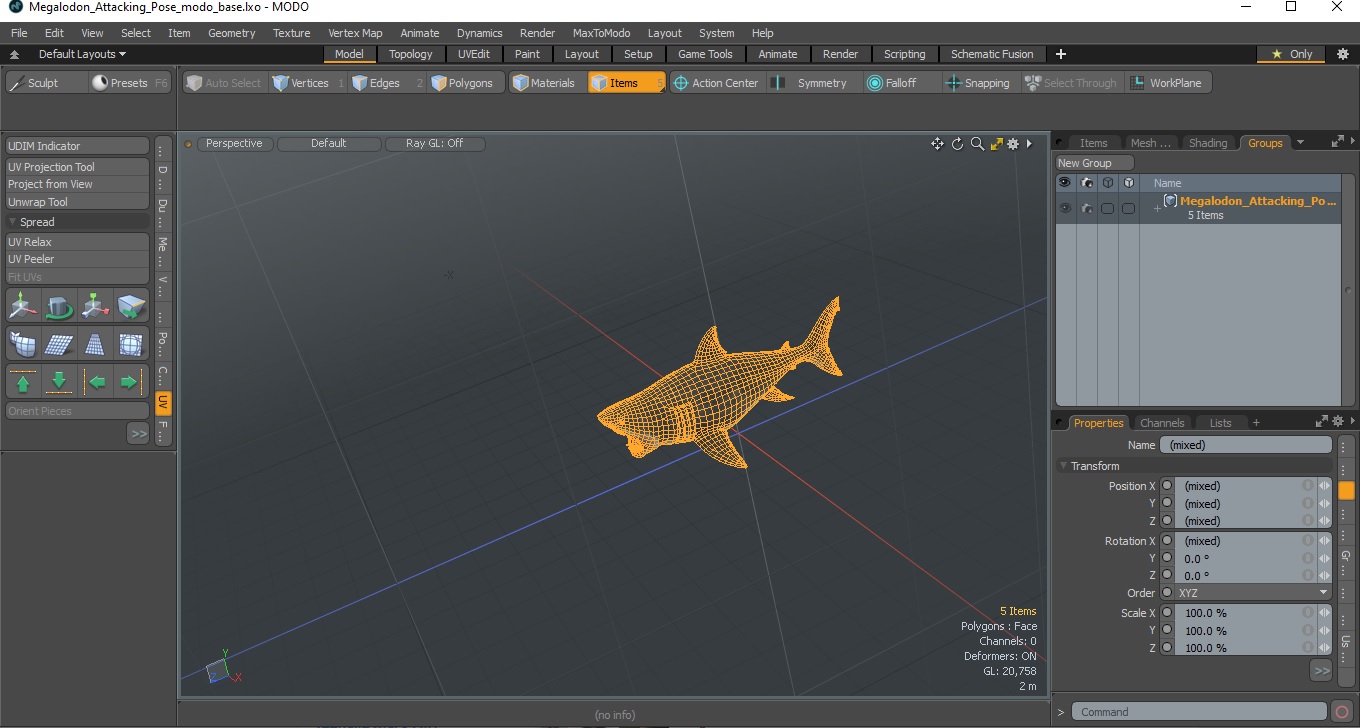1360x728 pixels.
Task: Click the Position Z slider arrows
Action: [x=1324, y=521]
